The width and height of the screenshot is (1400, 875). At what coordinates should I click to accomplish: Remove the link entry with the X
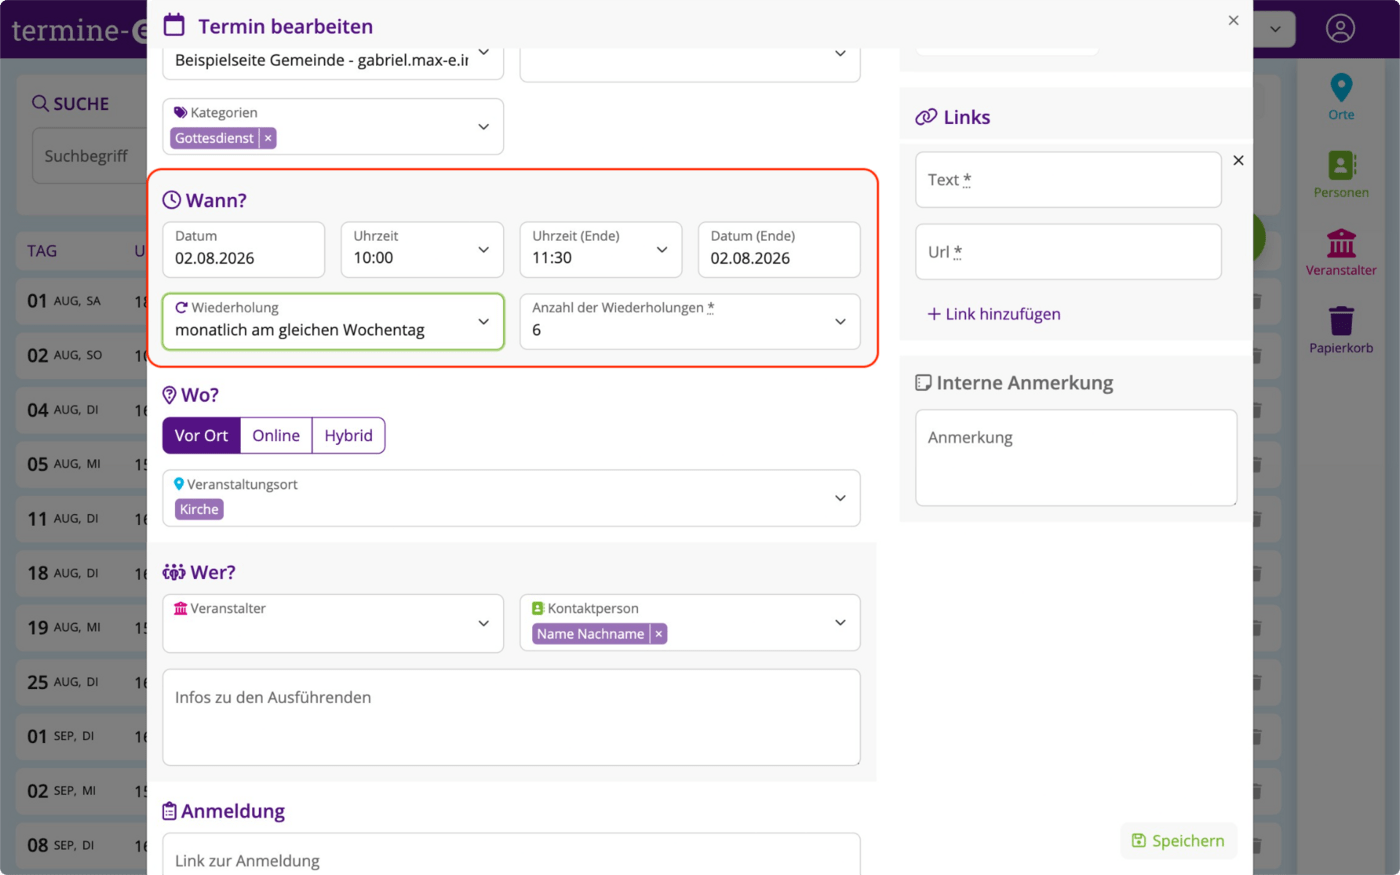[x=1238, y=160]
